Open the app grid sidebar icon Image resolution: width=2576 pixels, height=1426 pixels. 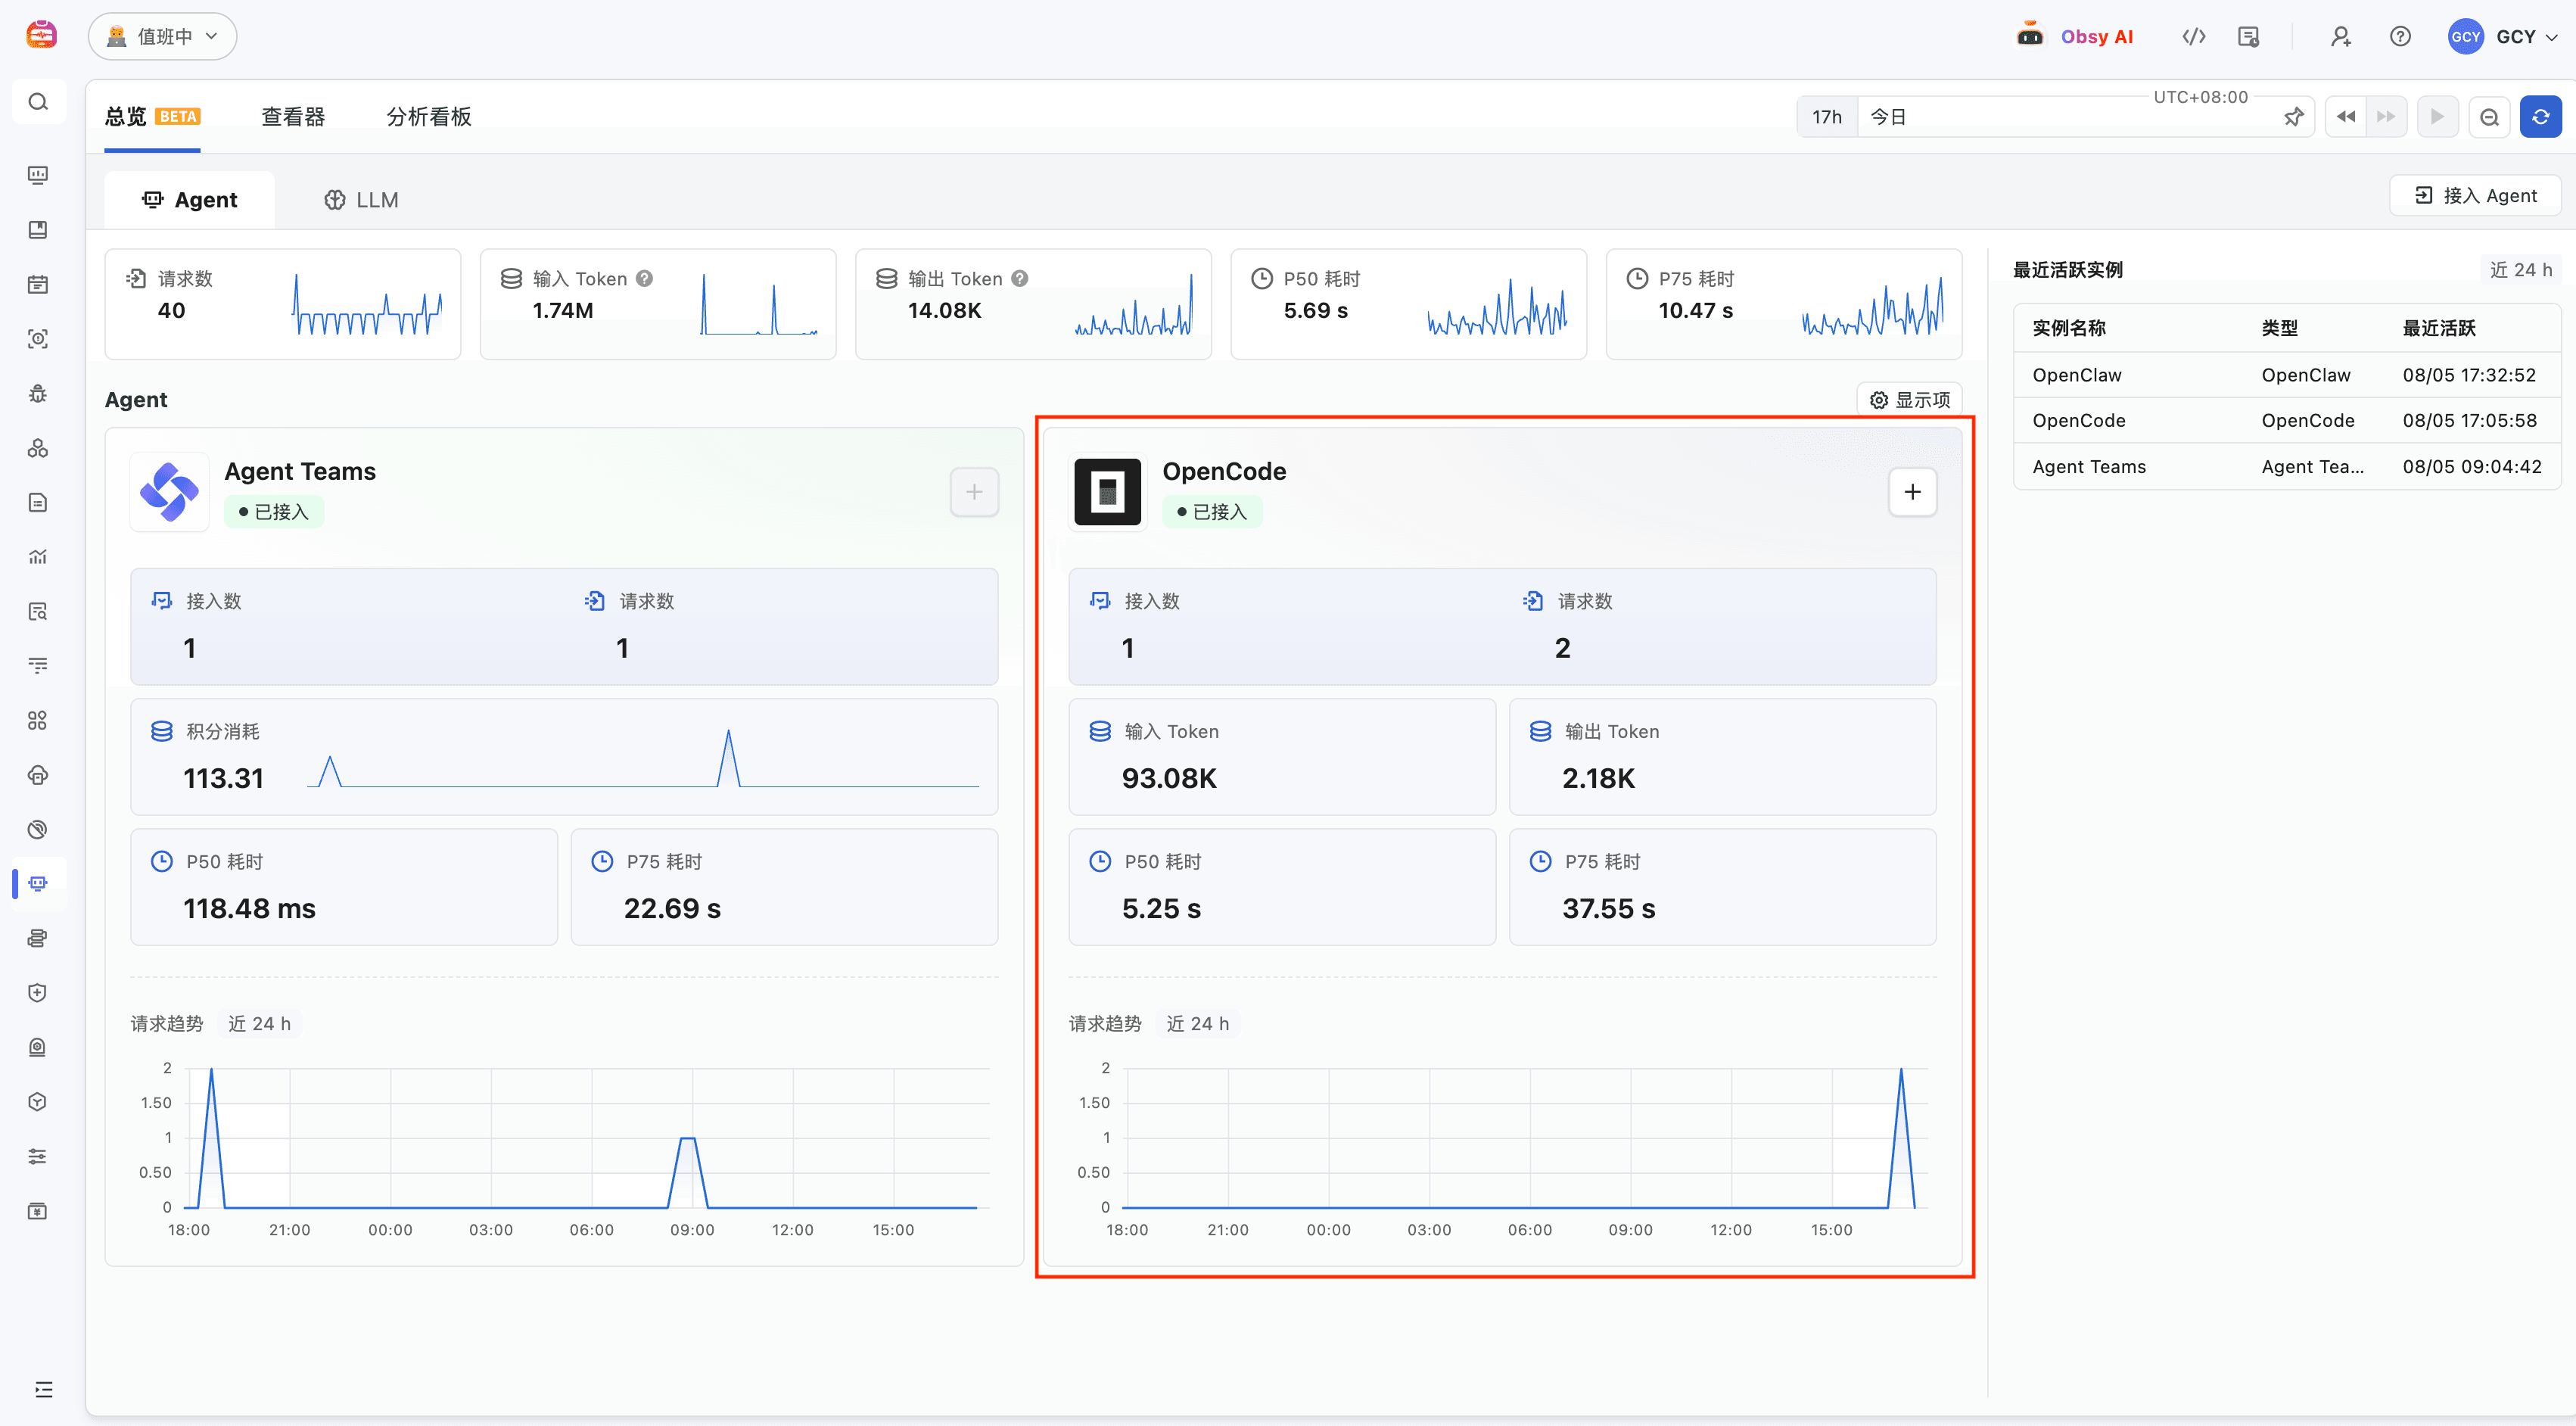[x=38, y=720]
